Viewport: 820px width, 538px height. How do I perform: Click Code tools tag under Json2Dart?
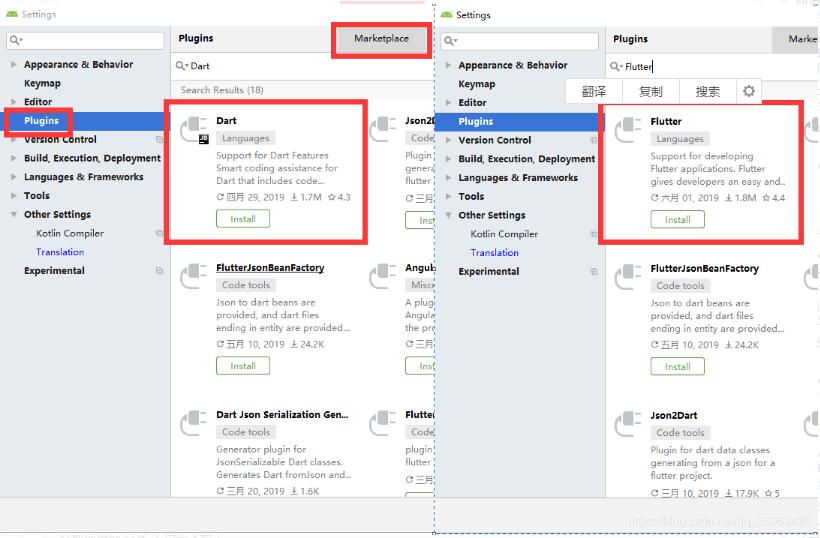(x=680, y=432)
